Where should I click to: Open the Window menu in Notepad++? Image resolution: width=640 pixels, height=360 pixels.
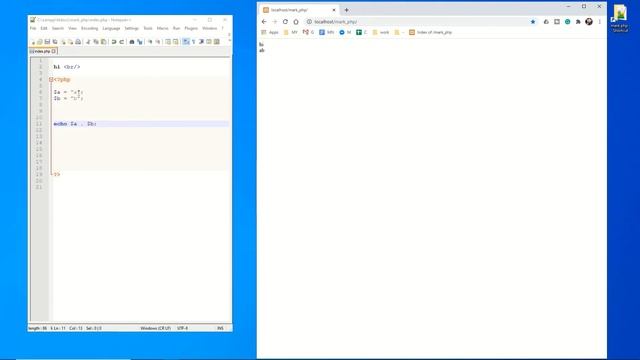[x=209, y=28]
